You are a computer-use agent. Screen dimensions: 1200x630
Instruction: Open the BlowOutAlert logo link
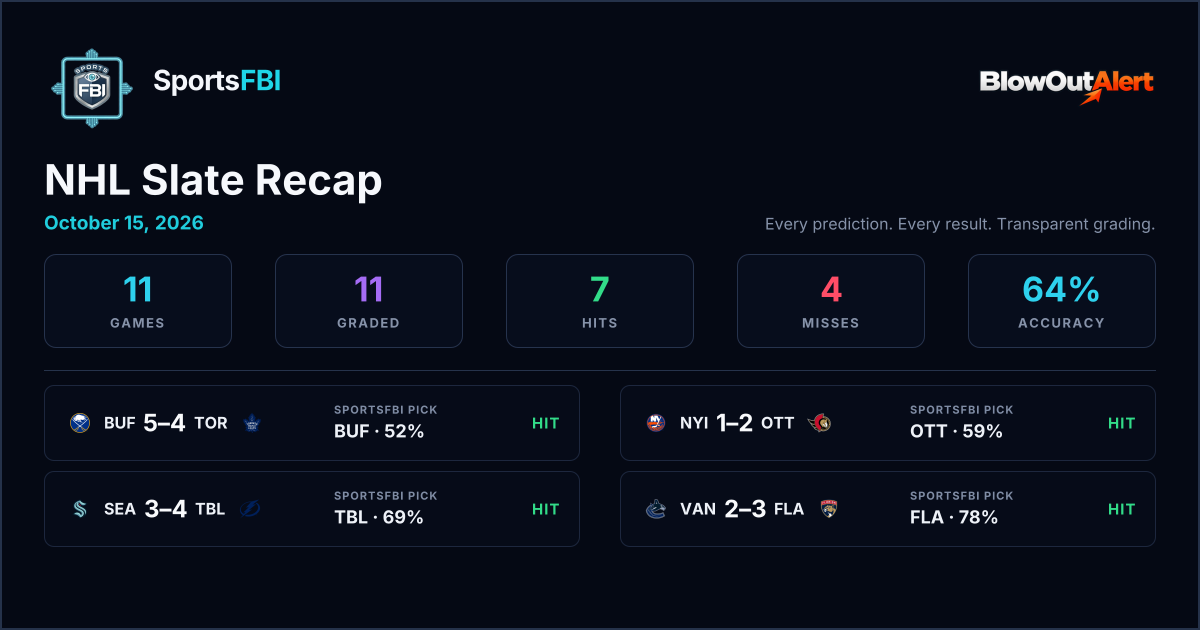(1067, 86)
